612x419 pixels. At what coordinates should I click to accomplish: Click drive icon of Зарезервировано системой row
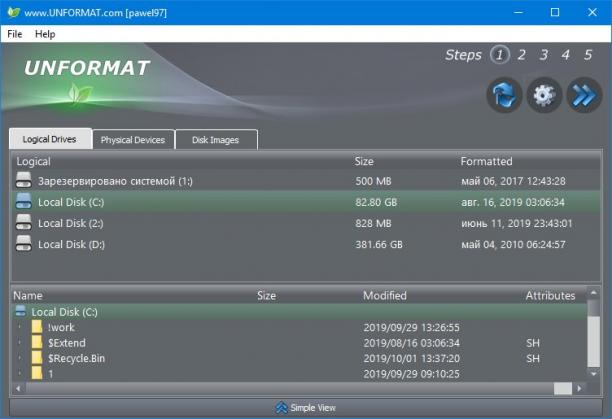tap(23, 181)
